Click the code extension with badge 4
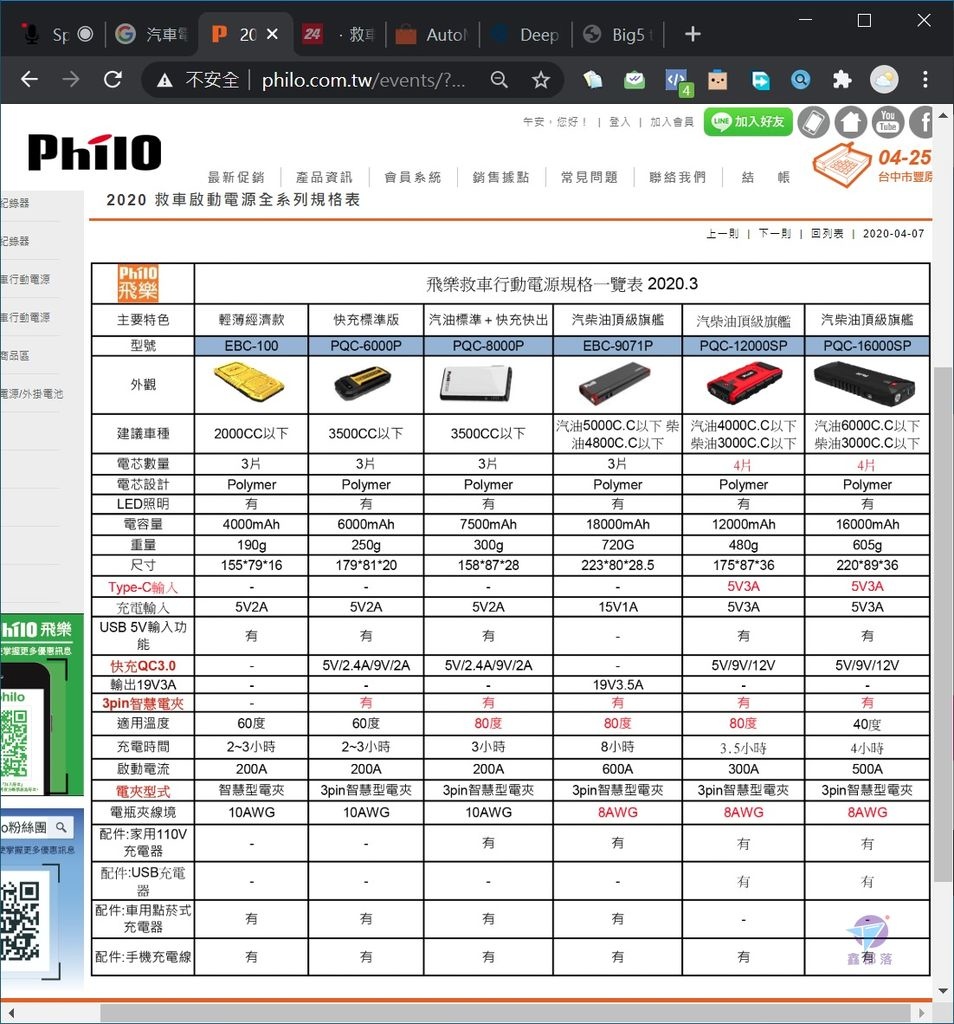This screenshot has width=954, height=1024. coord(676,81)
